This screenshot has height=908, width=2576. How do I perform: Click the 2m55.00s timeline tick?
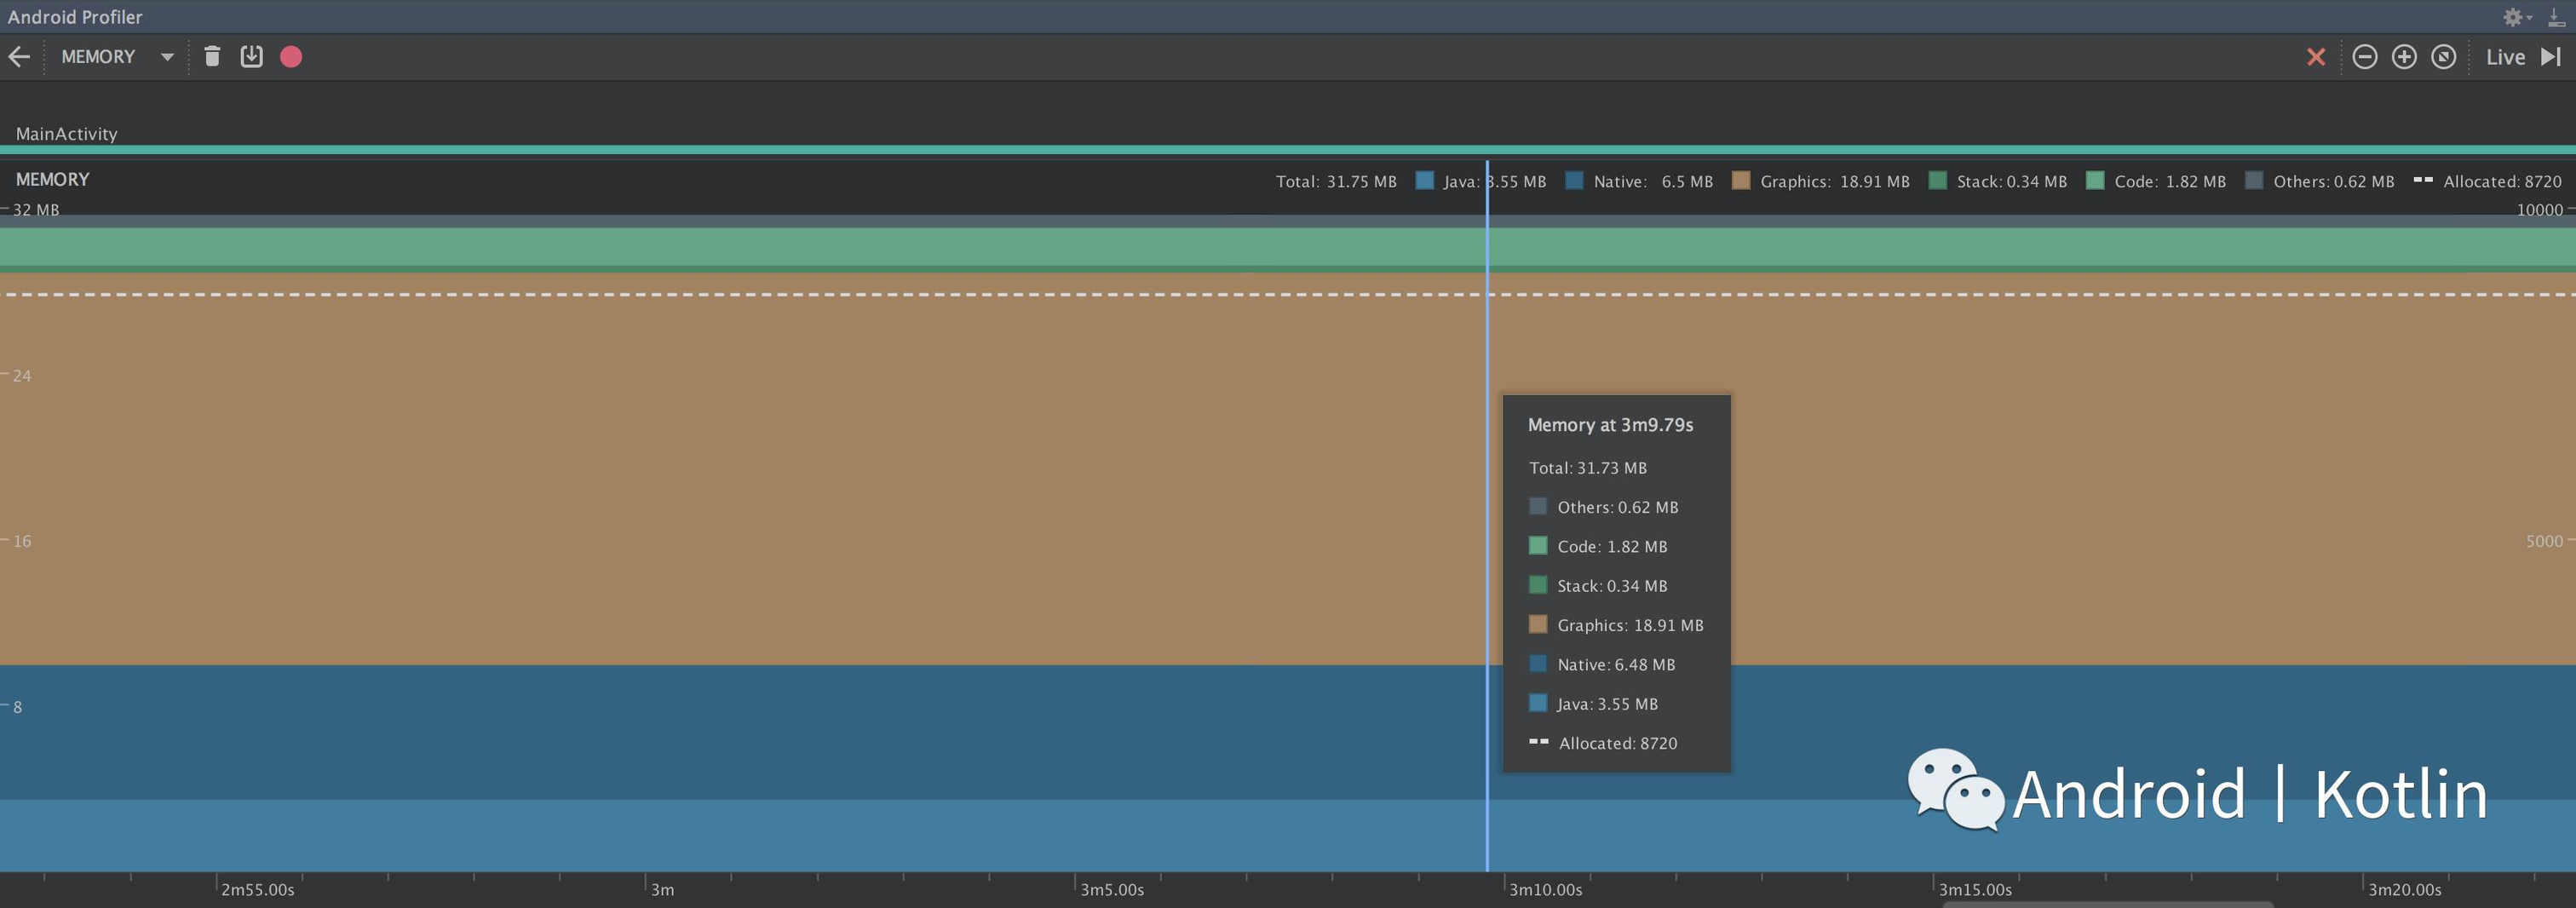click(x=257, y=889)
